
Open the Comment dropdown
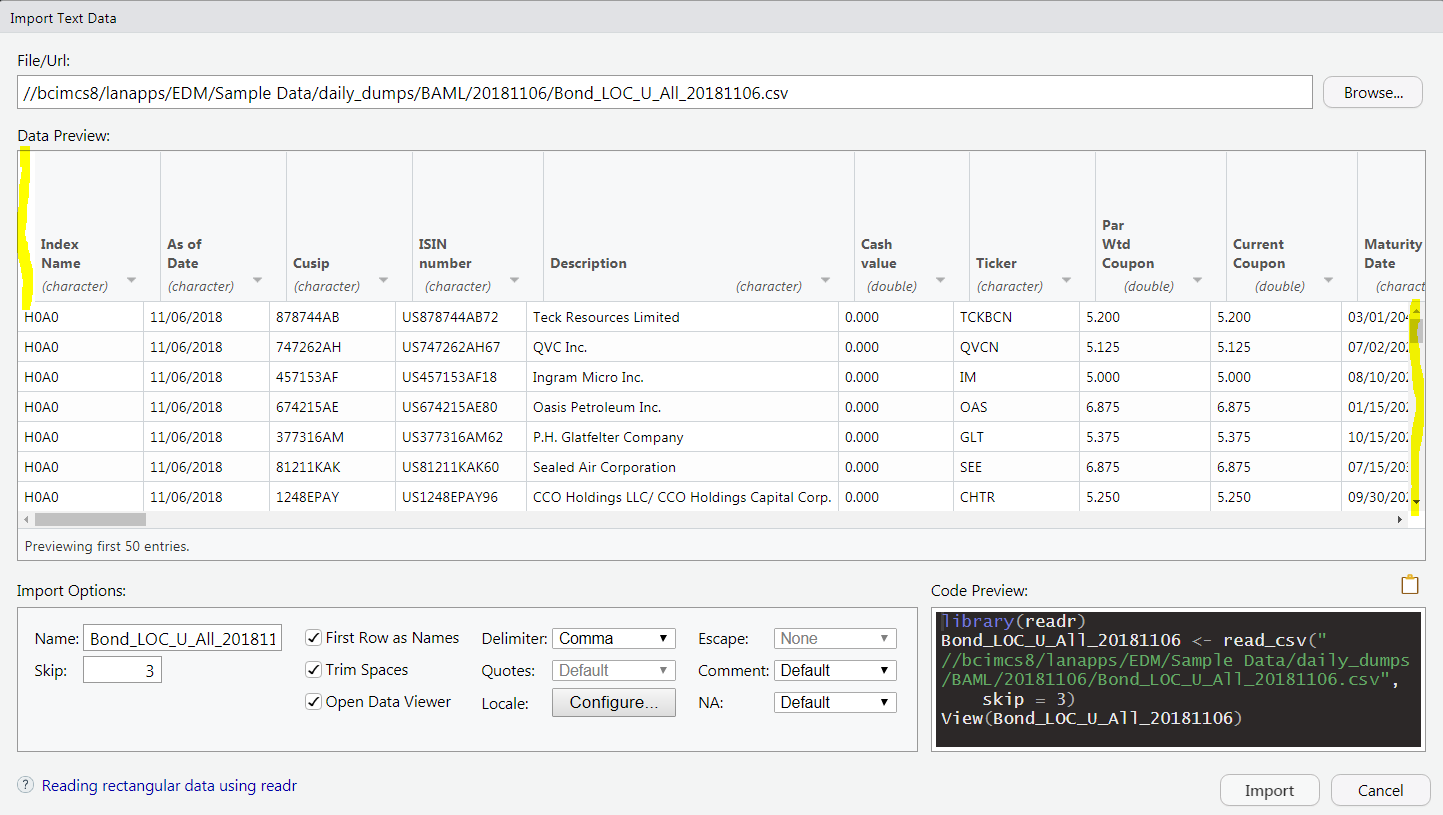coord(834,670)
